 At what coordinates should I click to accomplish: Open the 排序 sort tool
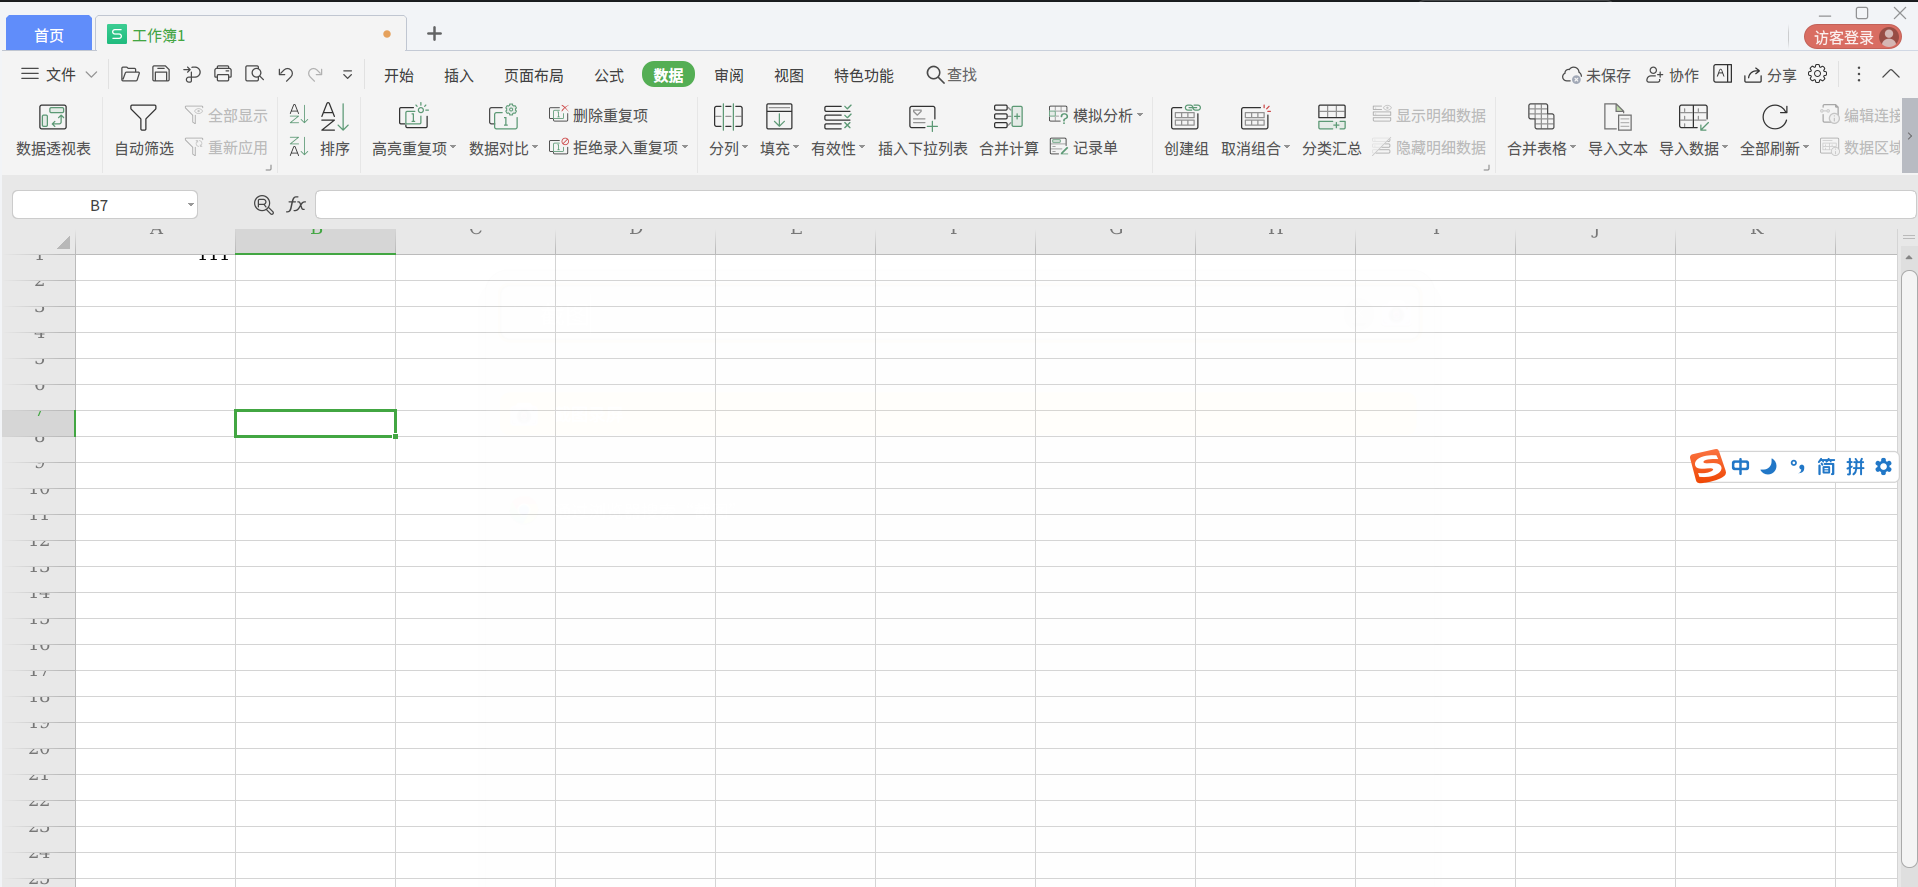[x=335, y=131]
